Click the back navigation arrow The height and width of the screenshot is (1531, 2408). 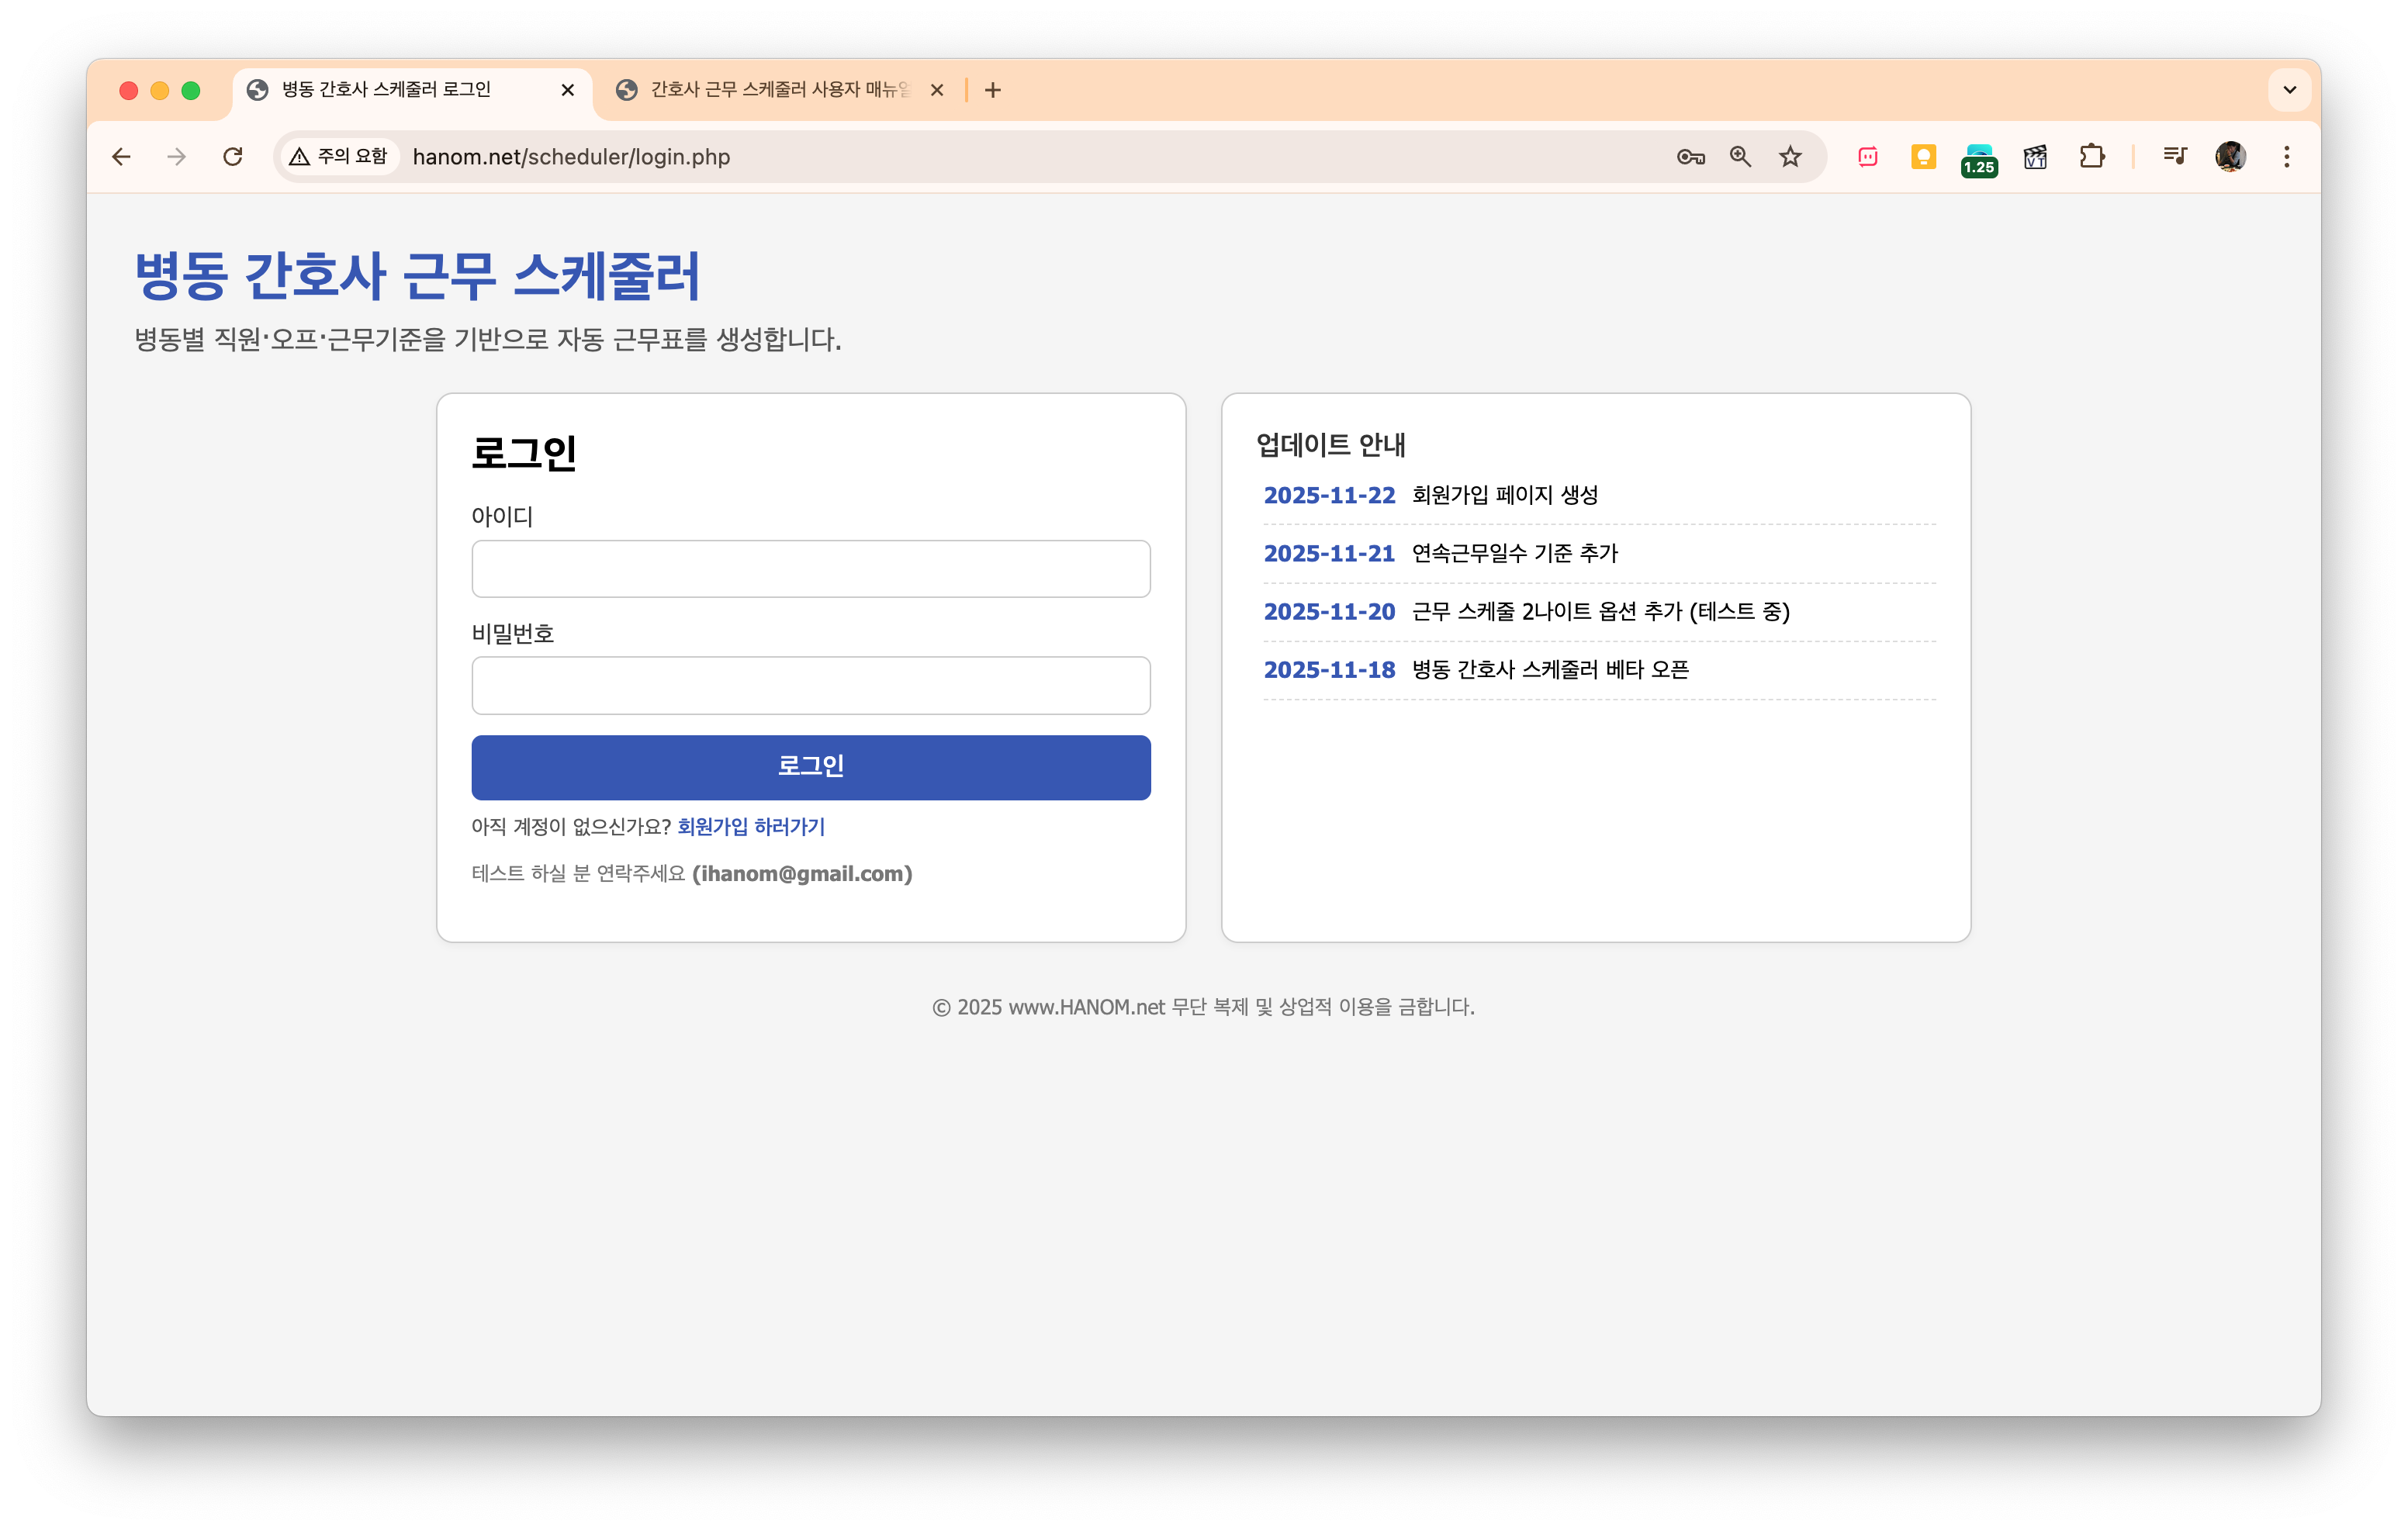pos(121,157)
